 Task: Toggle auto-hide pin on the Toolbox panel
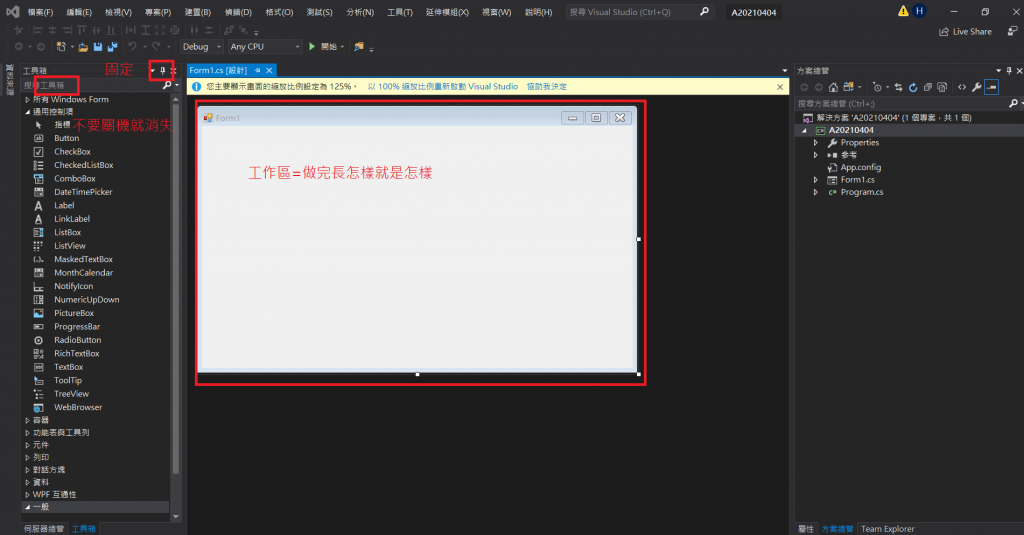(x=163, y=71)
